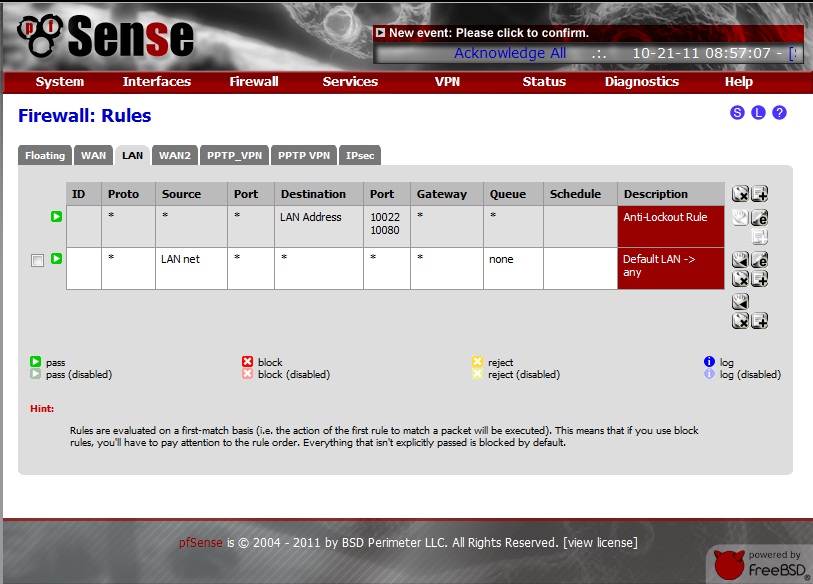Click the Proto column header
This screenshot has width=813, height=584.
tap(128, 194)
